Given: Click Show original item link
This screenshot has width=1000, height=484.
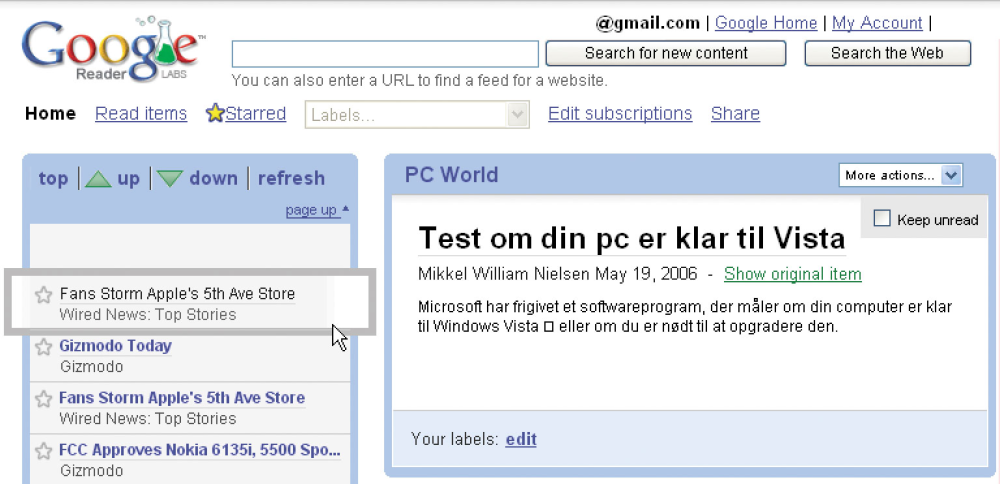Looking at the screenshot, I should coord(793,274).
